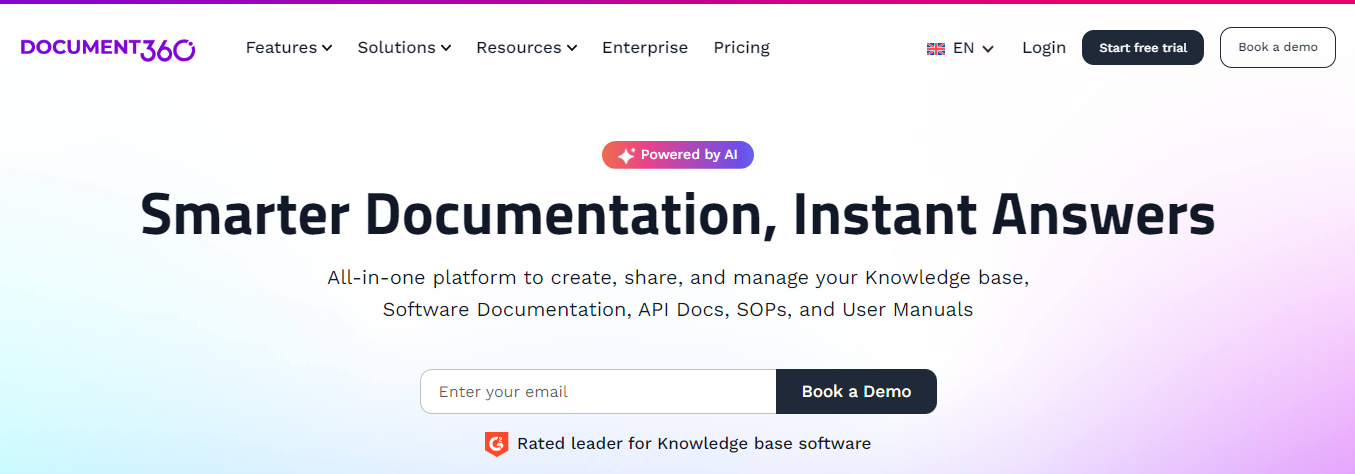
Task: Open the Enterprise page
Action: (645, 47)
